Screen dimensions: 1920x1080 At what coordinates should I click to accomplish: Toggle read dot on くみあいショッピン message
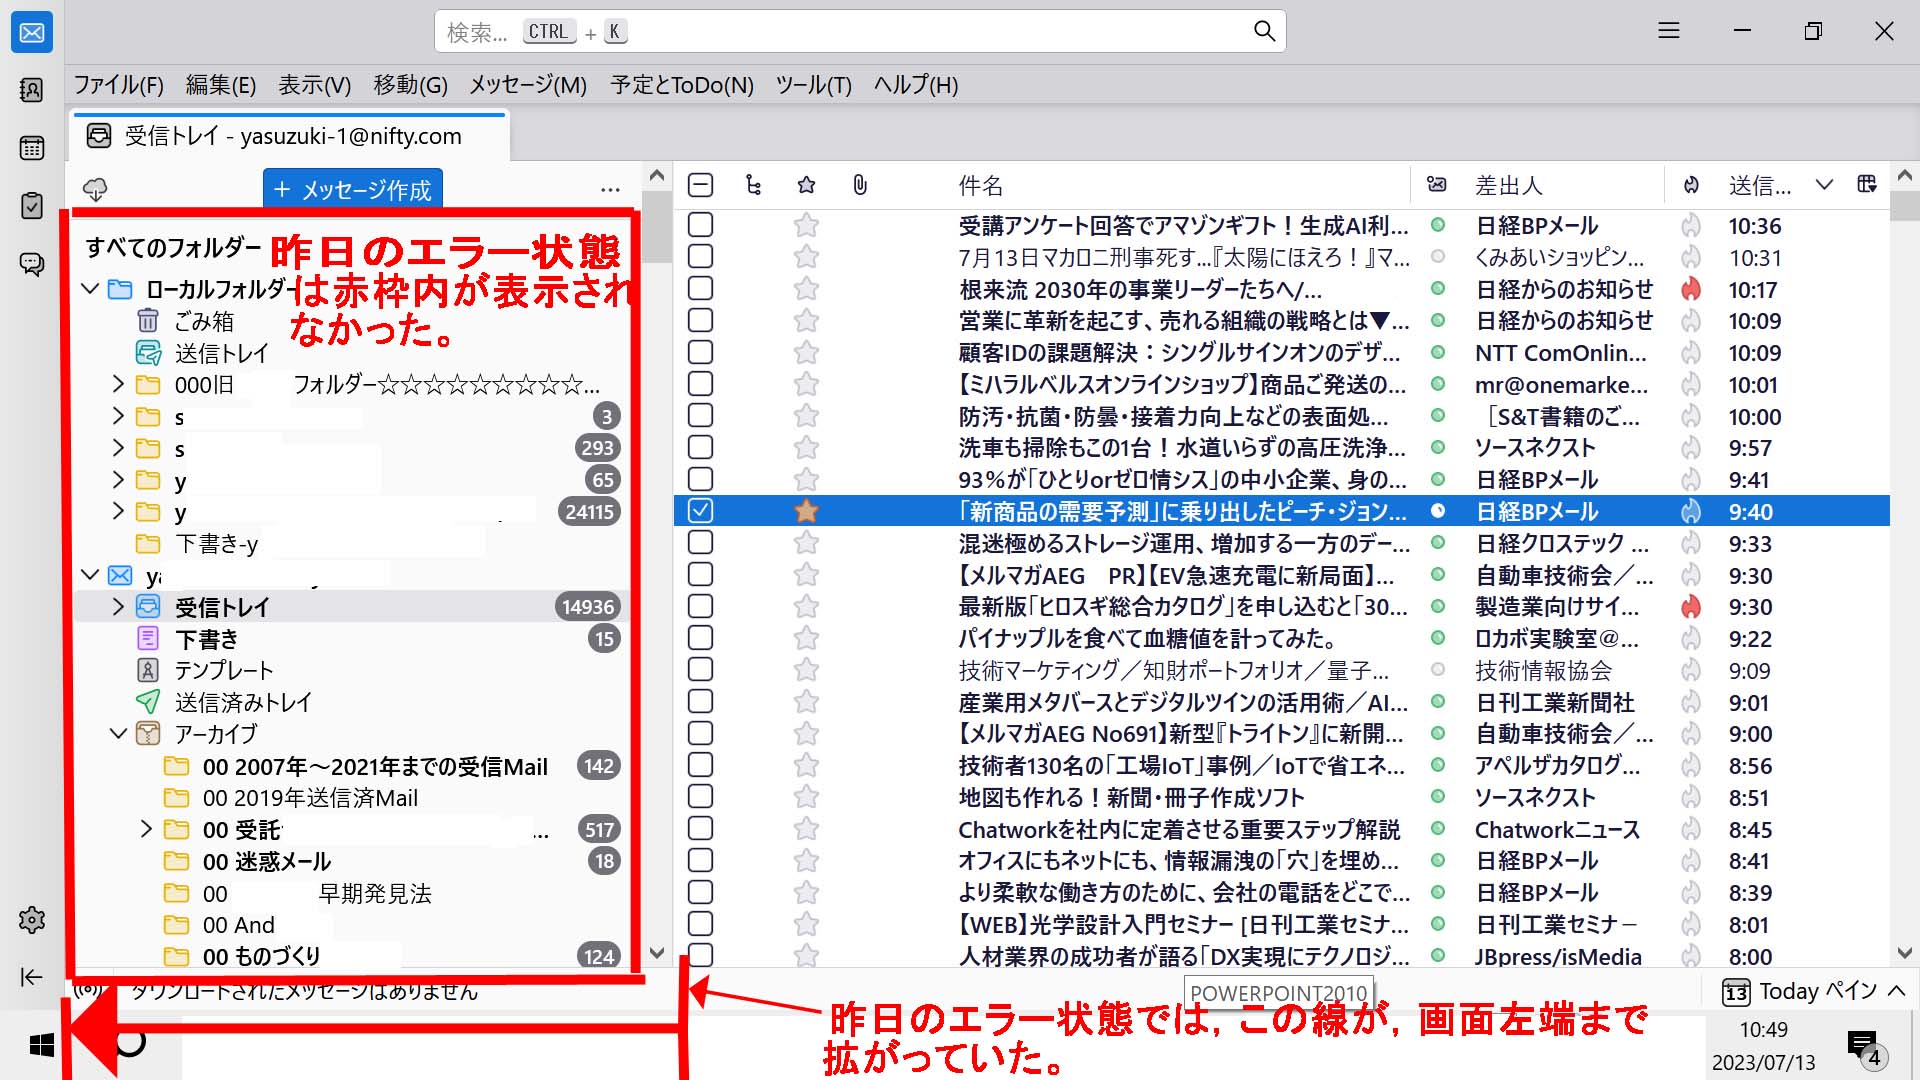(x=1438, y=257)
